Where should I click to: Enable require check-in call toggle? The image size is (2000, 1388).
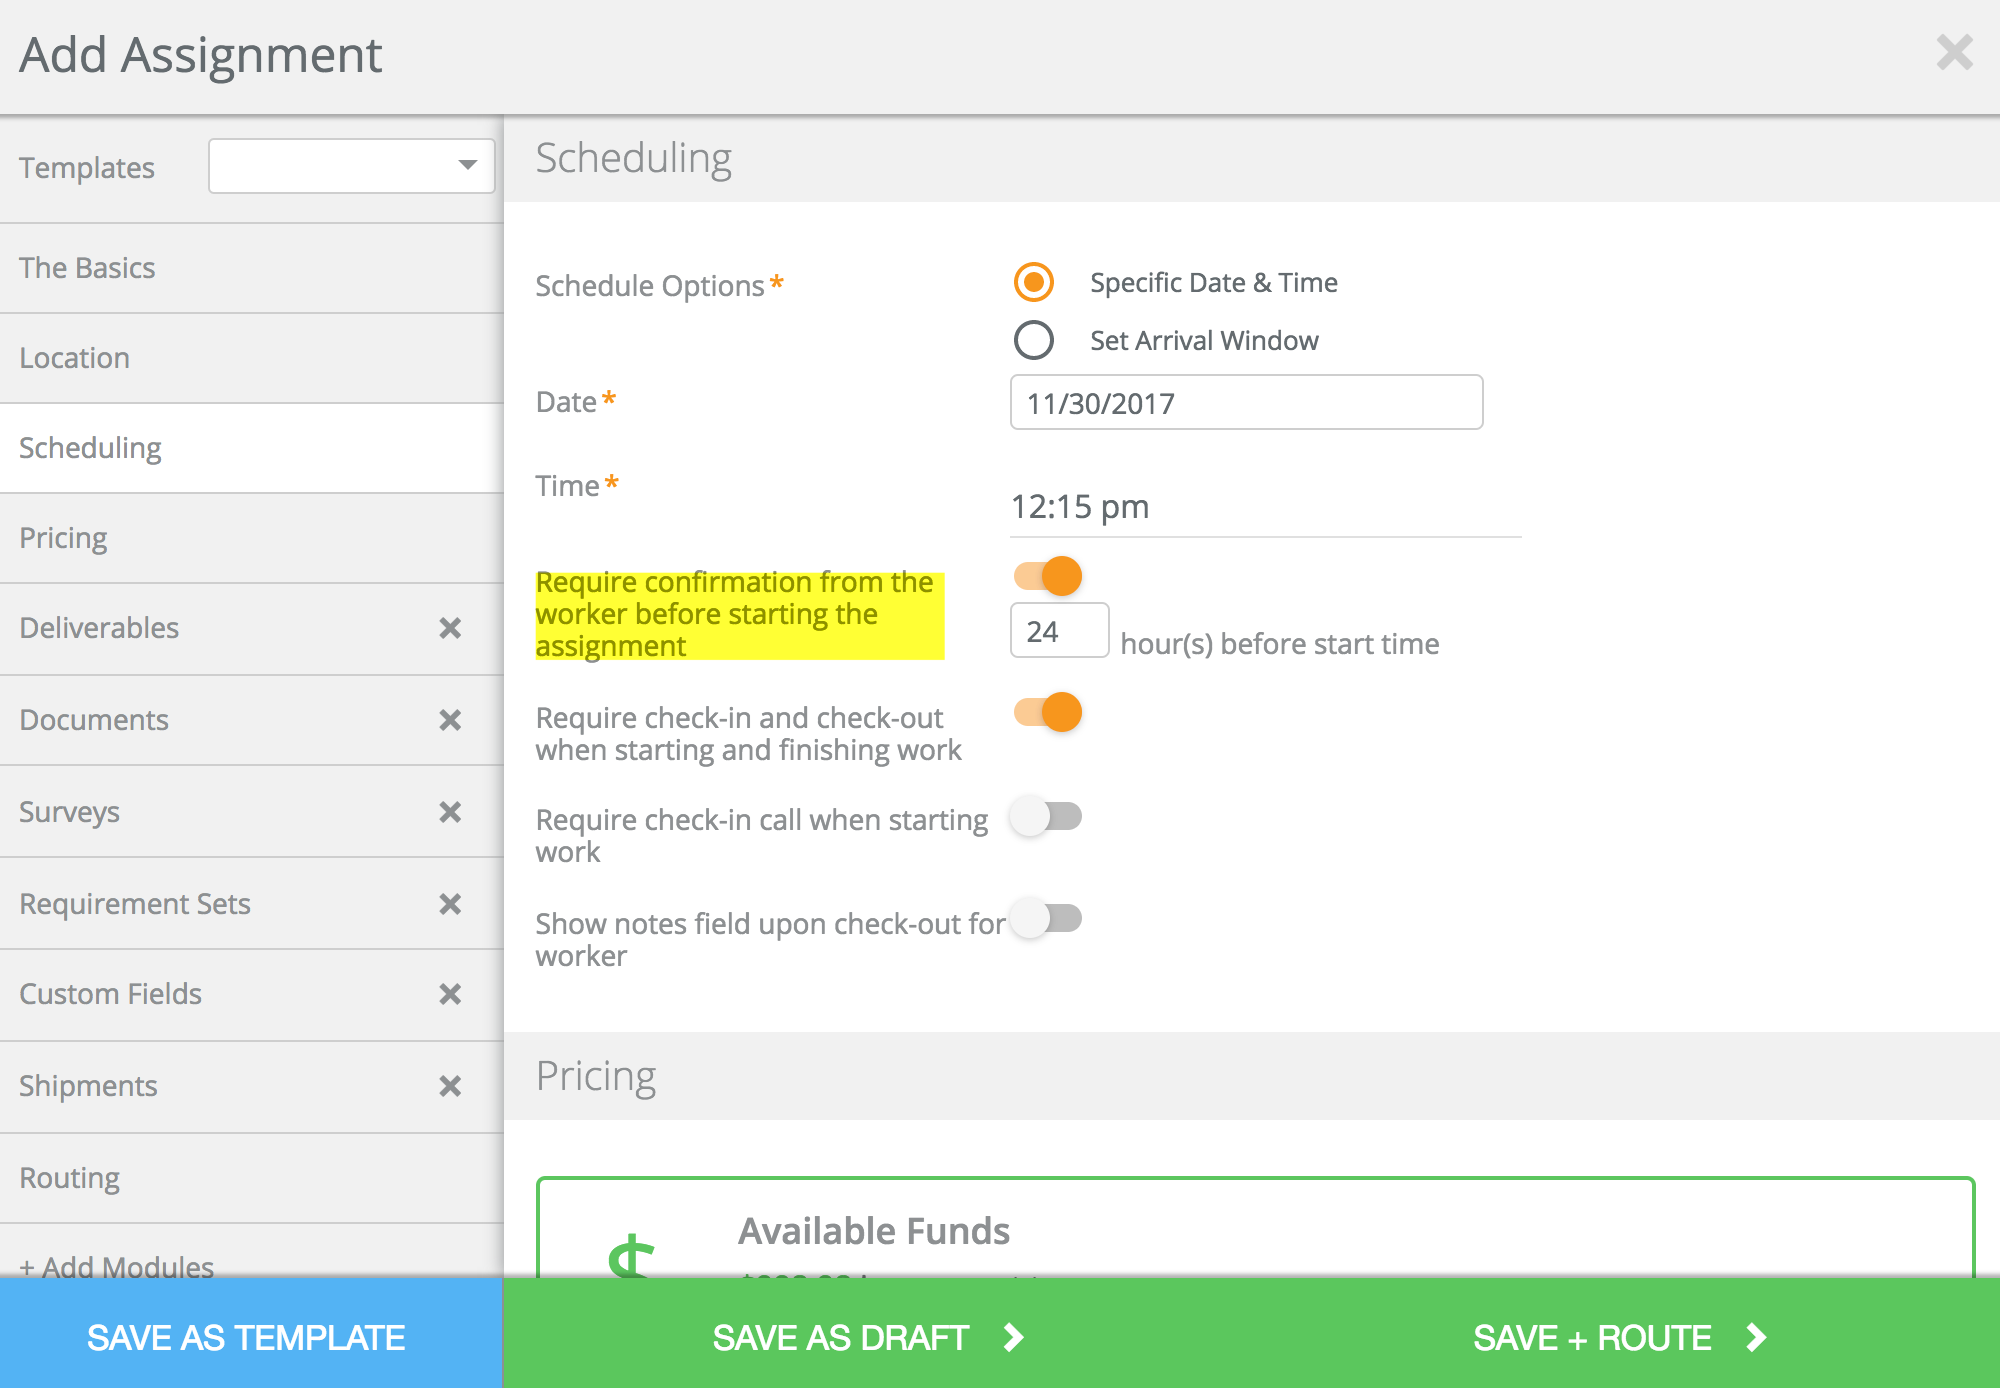1046,816
